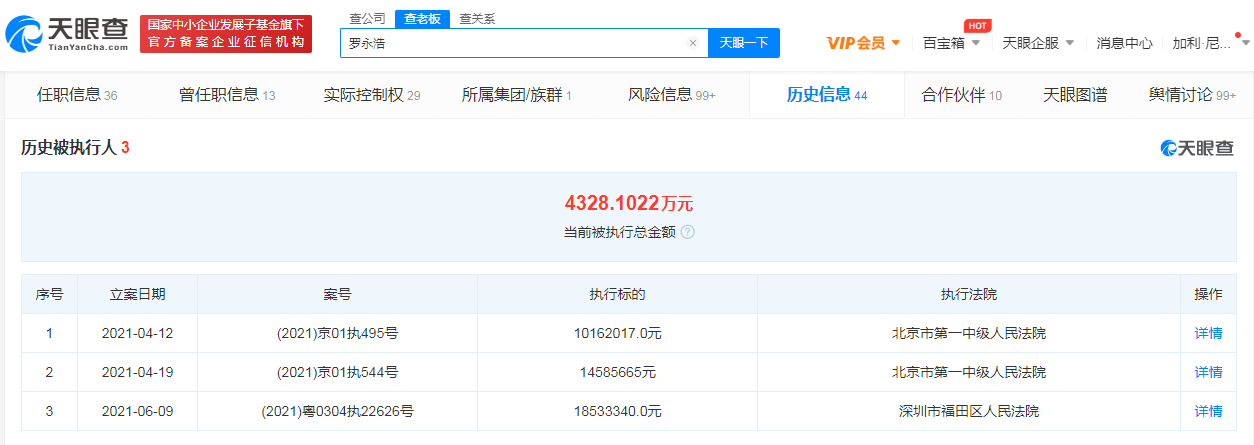
Task: Switch to 天眼图谱 tab
Action: coord(1075,95)
